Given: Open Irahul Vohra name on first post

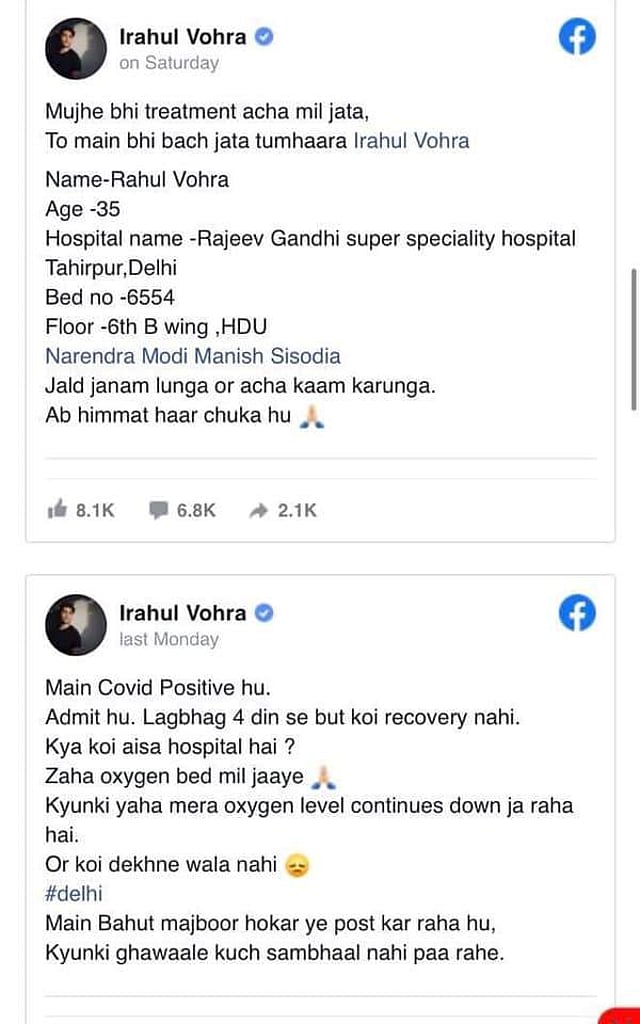Looking at the screenshot, I should coord(183,37).
